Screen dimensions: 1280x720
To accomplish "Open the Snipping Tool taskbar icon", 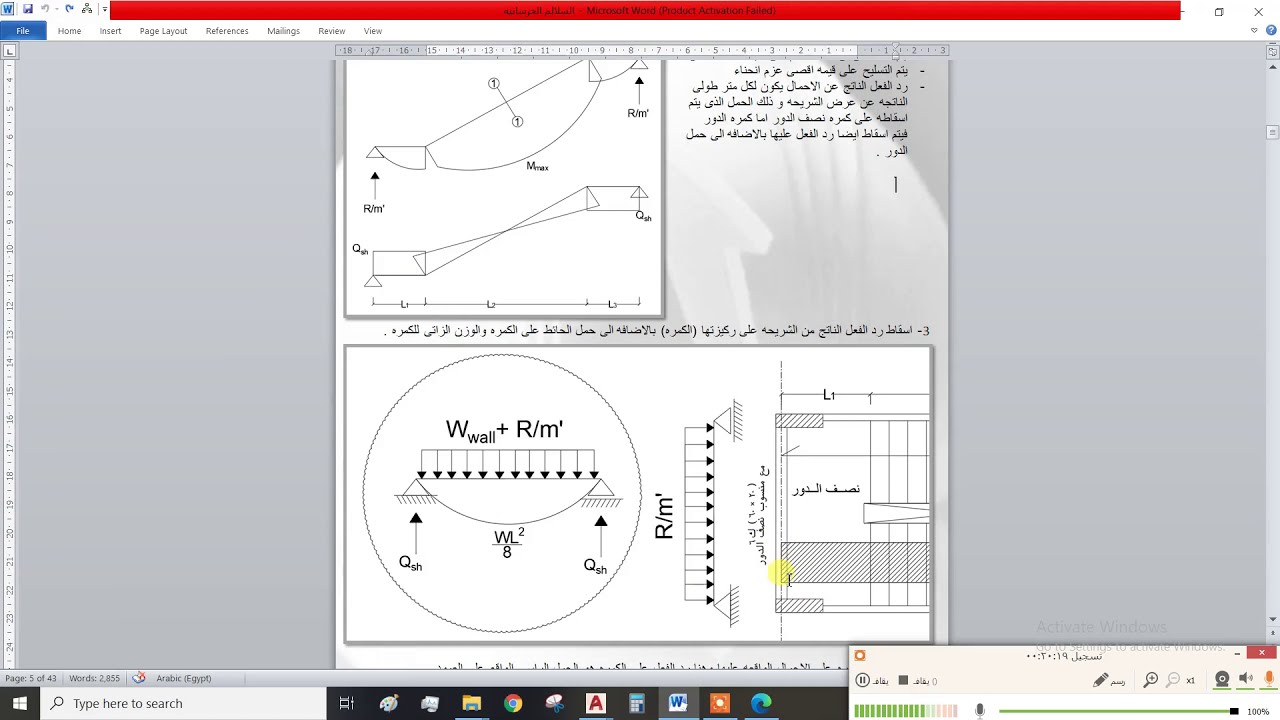I will point(554,703).
